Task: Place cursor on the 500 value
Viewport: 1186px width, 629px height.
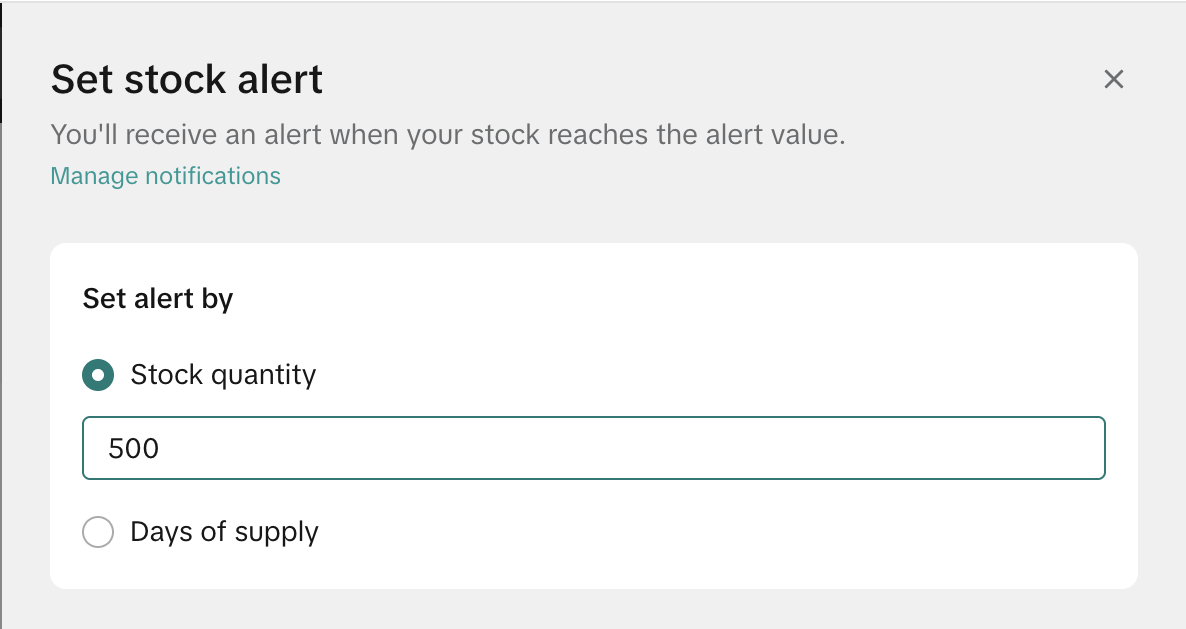Action: [134, 448]
